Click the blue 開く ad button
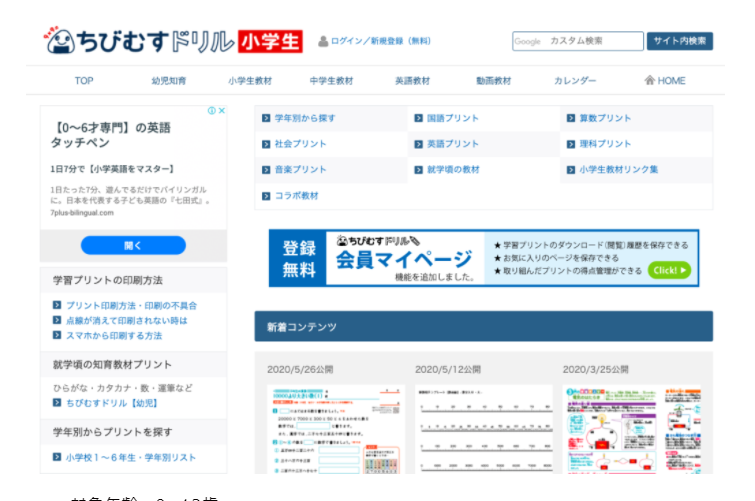 (133, 245)
